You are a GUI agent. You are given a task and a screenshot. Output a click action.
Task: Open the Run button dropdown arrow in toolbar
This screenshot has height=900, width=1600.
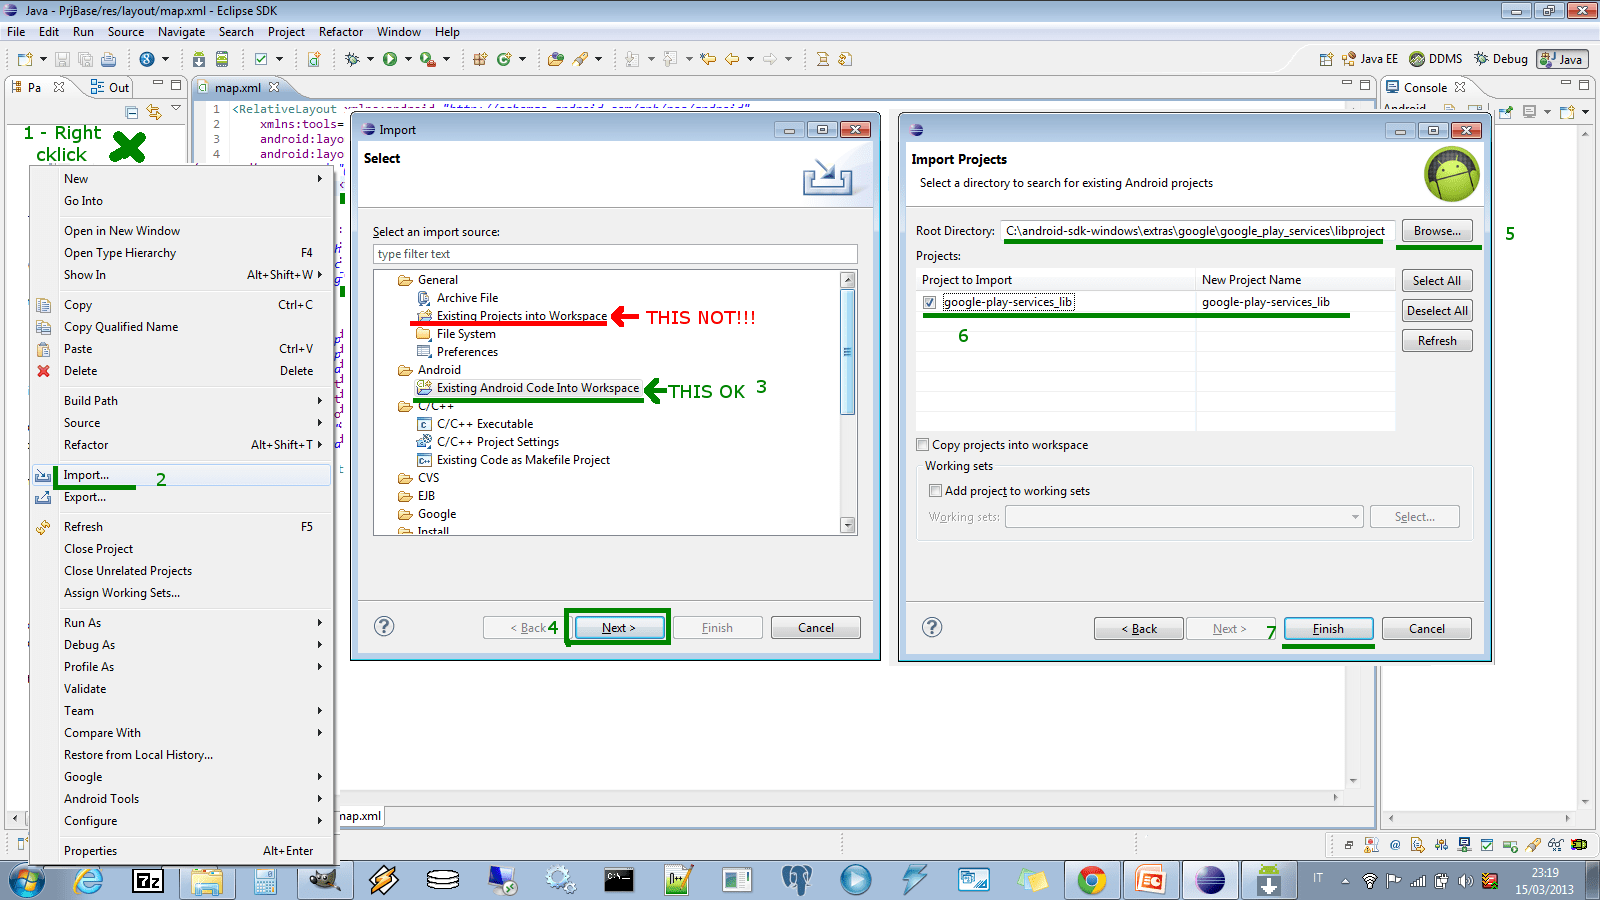coord(408,59)
